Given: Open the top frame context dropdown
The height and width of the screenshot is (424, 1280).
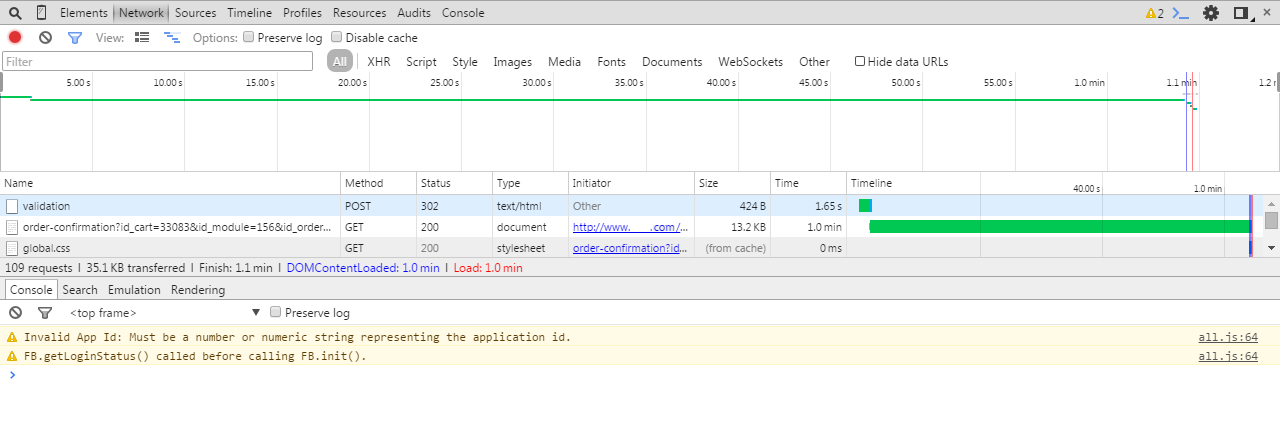Looking at the screenshot, I should (165, 313).
